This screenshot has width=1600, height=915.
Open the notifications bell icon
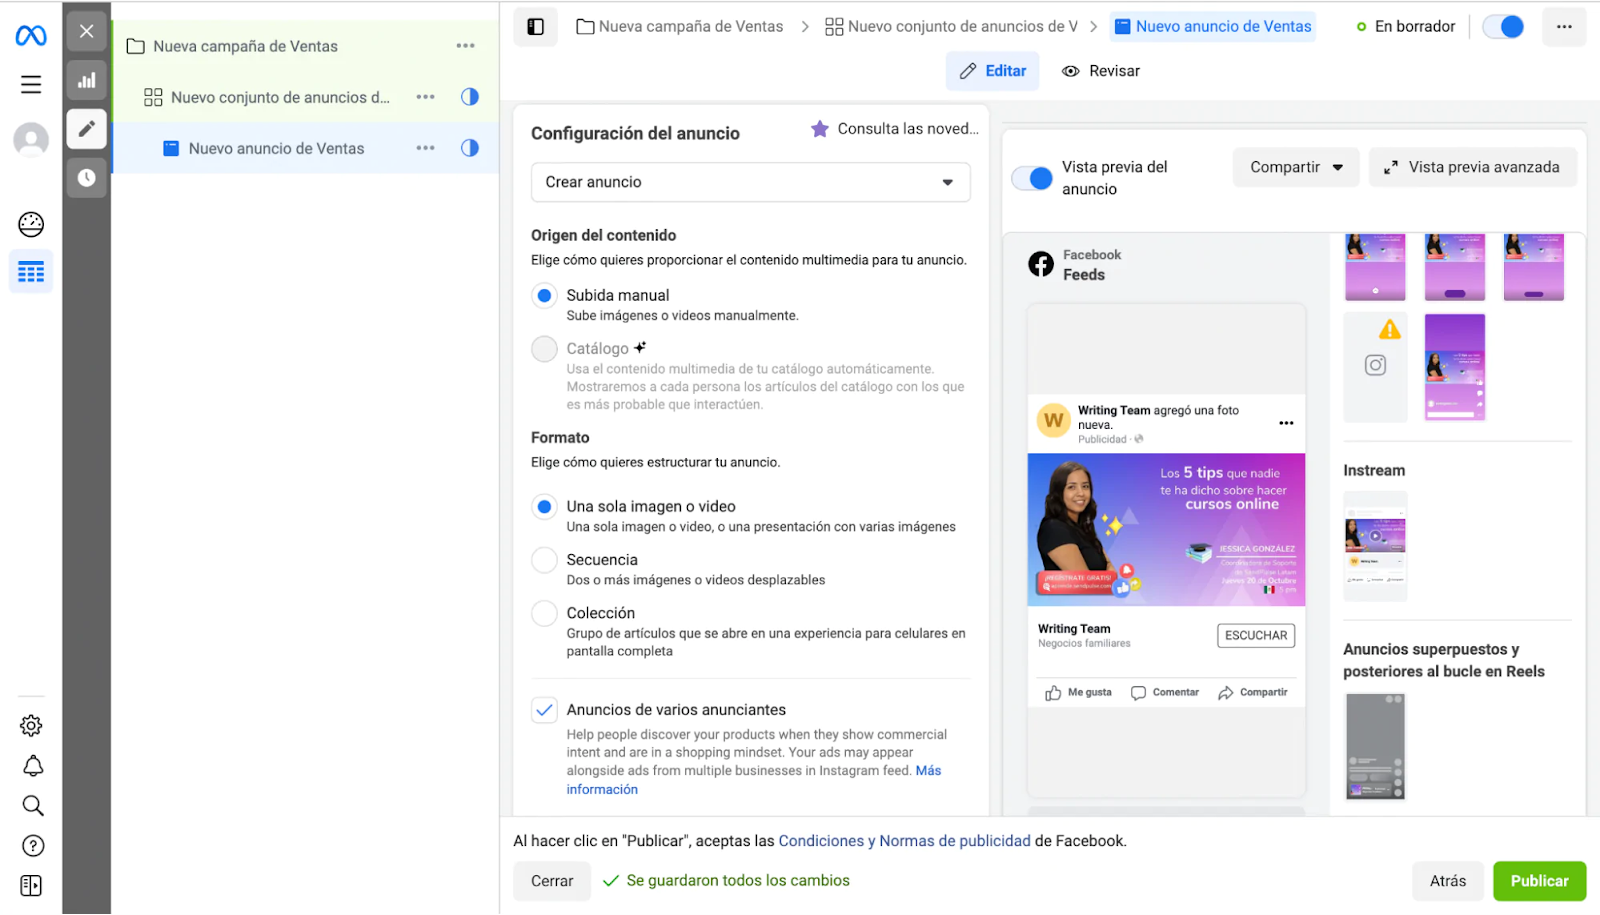coord(32,766)
